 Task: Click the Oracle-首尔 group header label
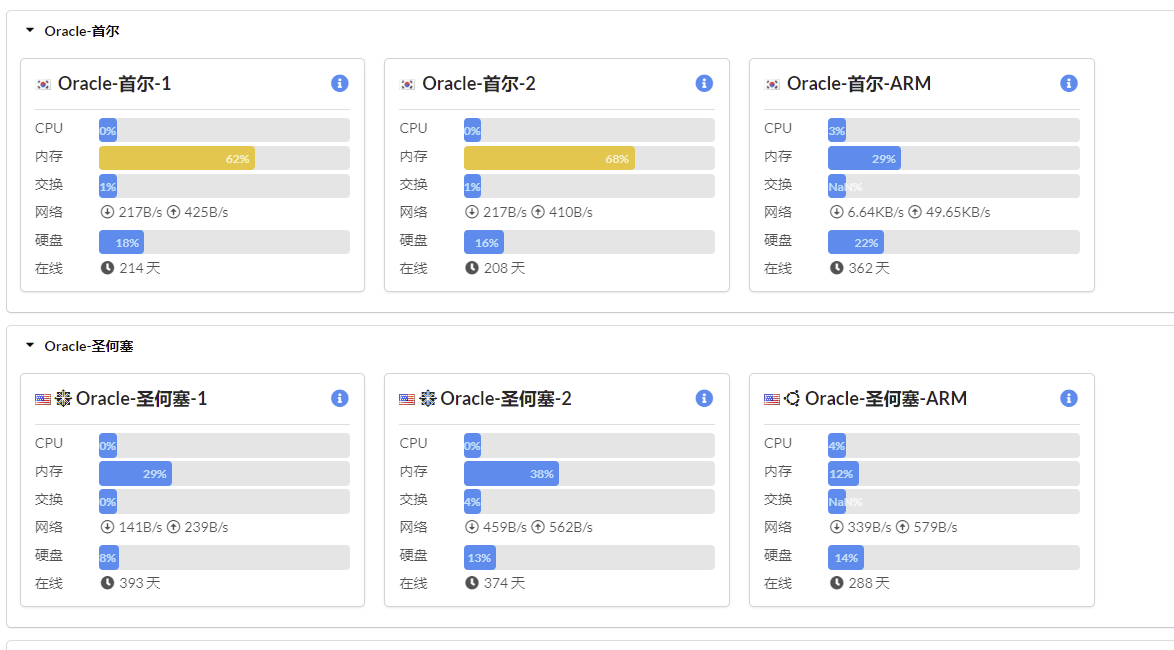(x=82, y=31)
